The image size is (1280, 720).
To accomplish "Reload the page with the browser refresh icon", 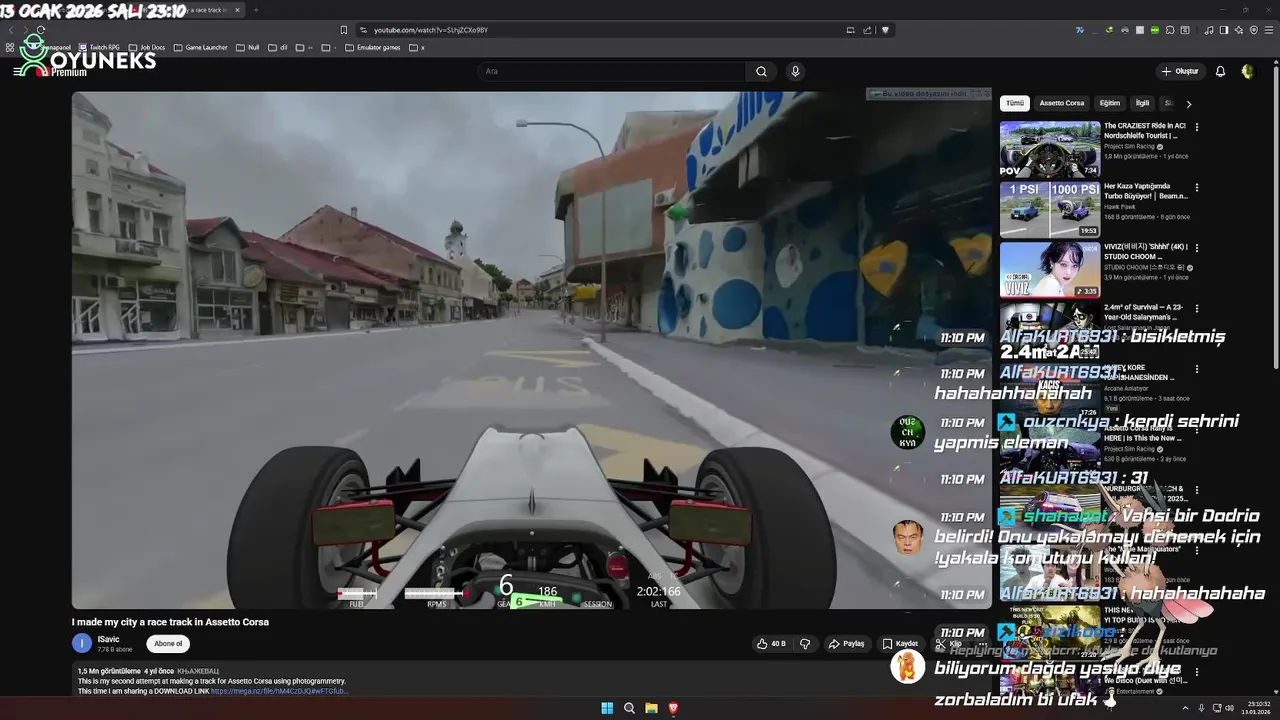I will [40, 30].
